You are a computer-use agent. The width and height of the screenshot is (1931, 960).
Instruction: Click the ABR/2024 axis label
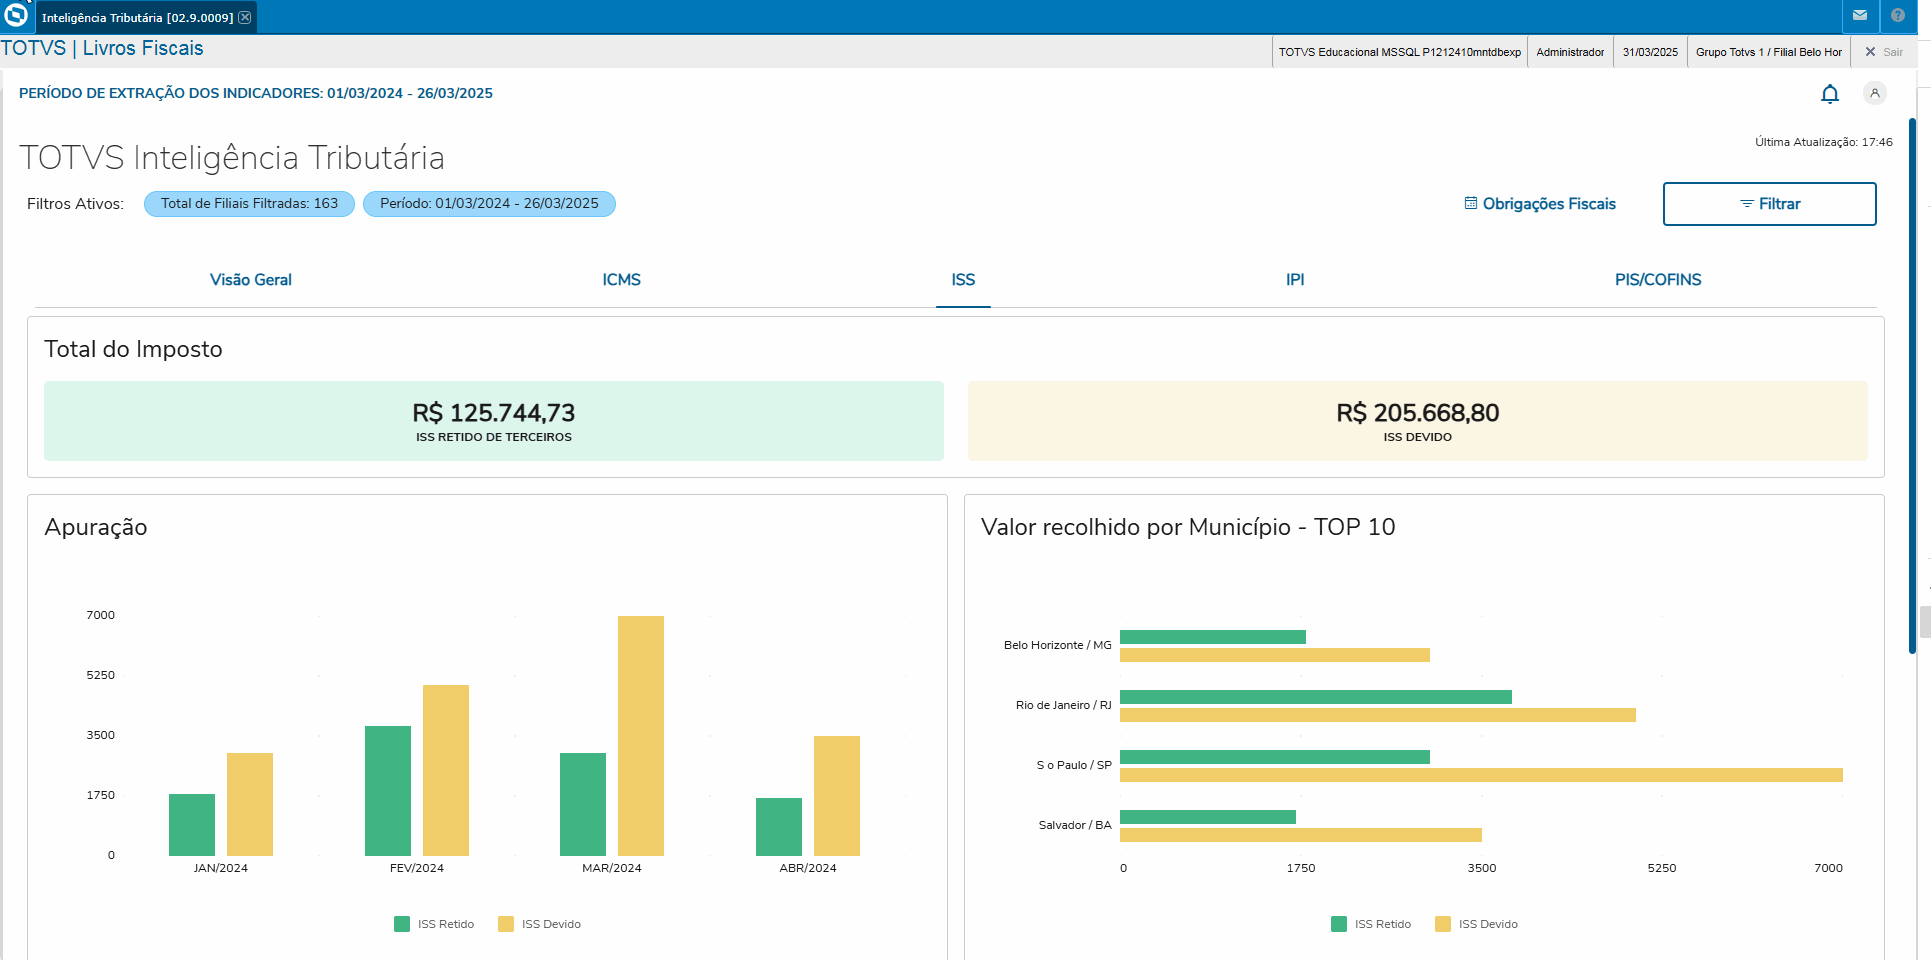808,868
